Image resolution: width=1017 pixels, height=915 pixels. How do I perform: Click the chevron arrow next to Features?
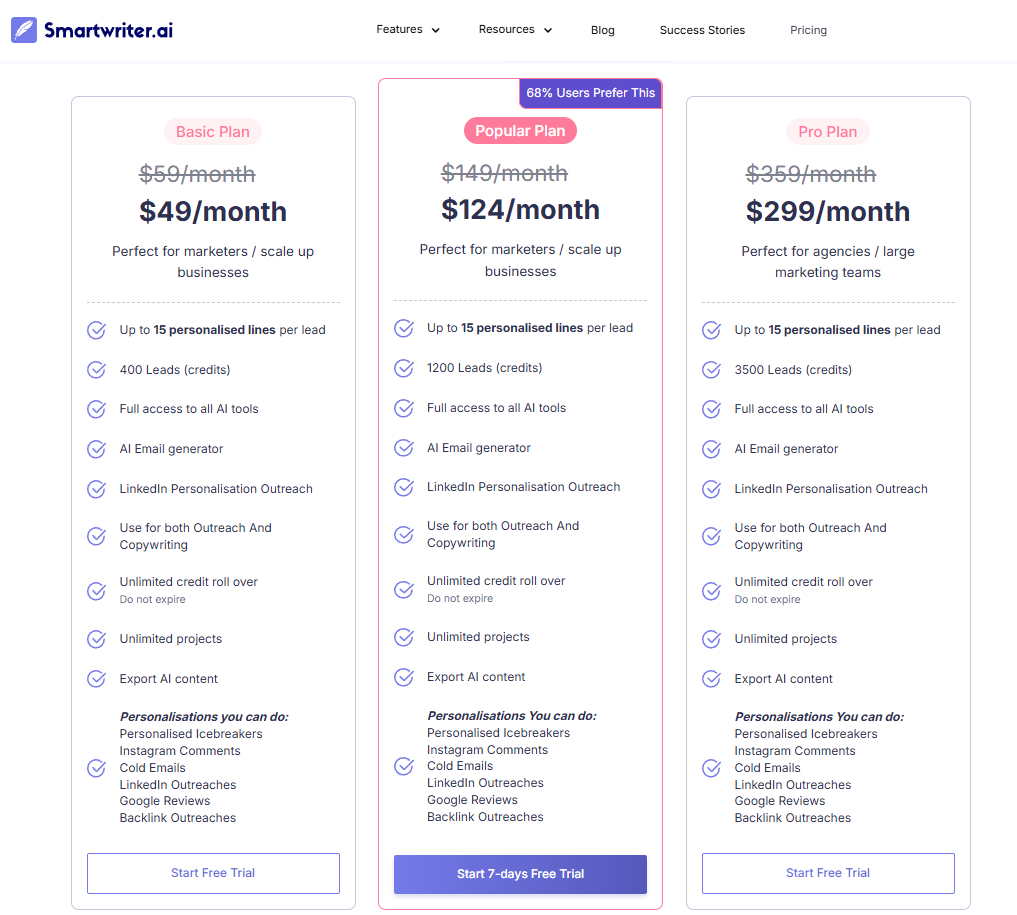436,30
